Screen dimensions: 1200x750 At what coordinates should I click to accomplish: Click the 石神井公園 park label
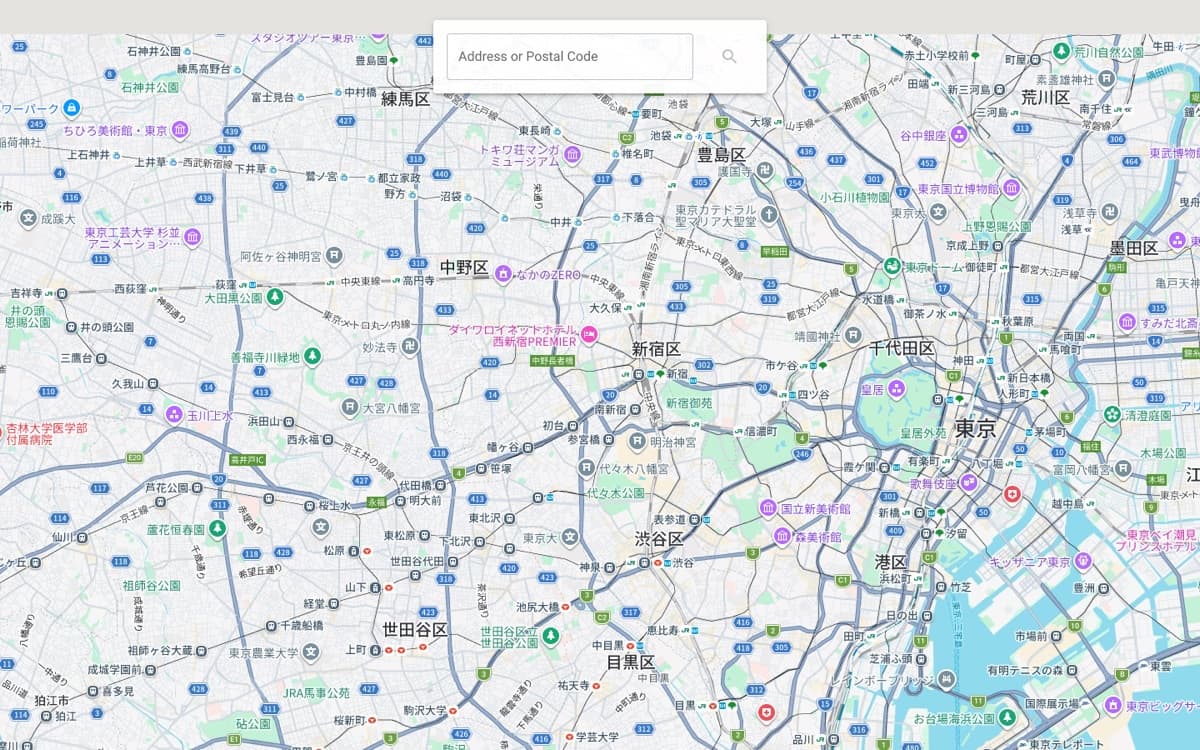150,87
